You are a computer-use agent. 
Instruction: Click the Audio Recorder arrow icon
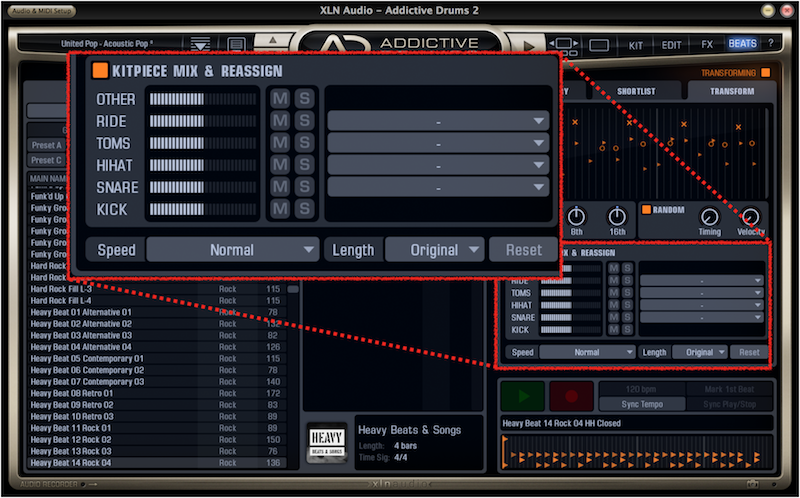pyautogui.click(x=92, y=484)
